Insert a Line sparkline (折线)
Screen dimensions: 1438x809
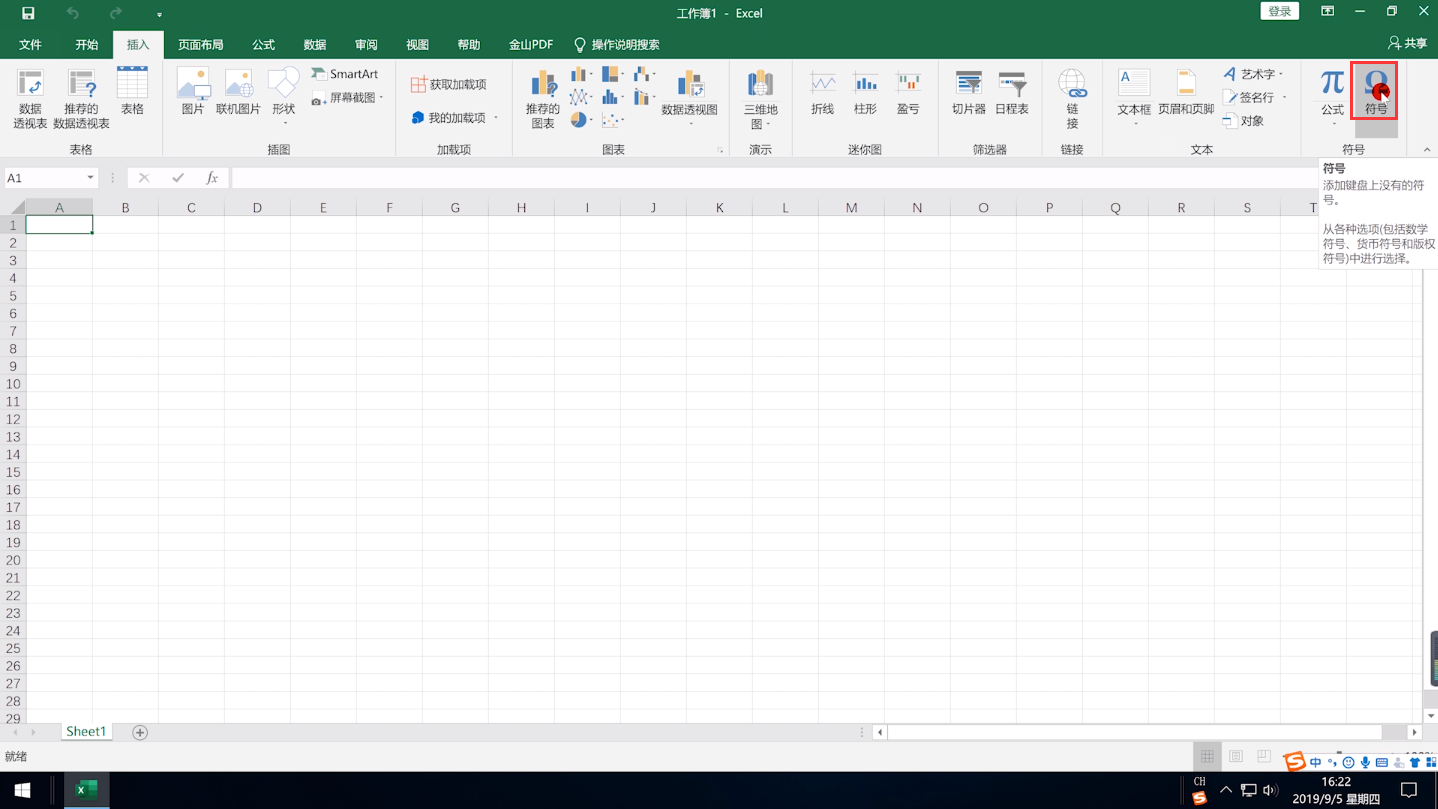[823, 91]
